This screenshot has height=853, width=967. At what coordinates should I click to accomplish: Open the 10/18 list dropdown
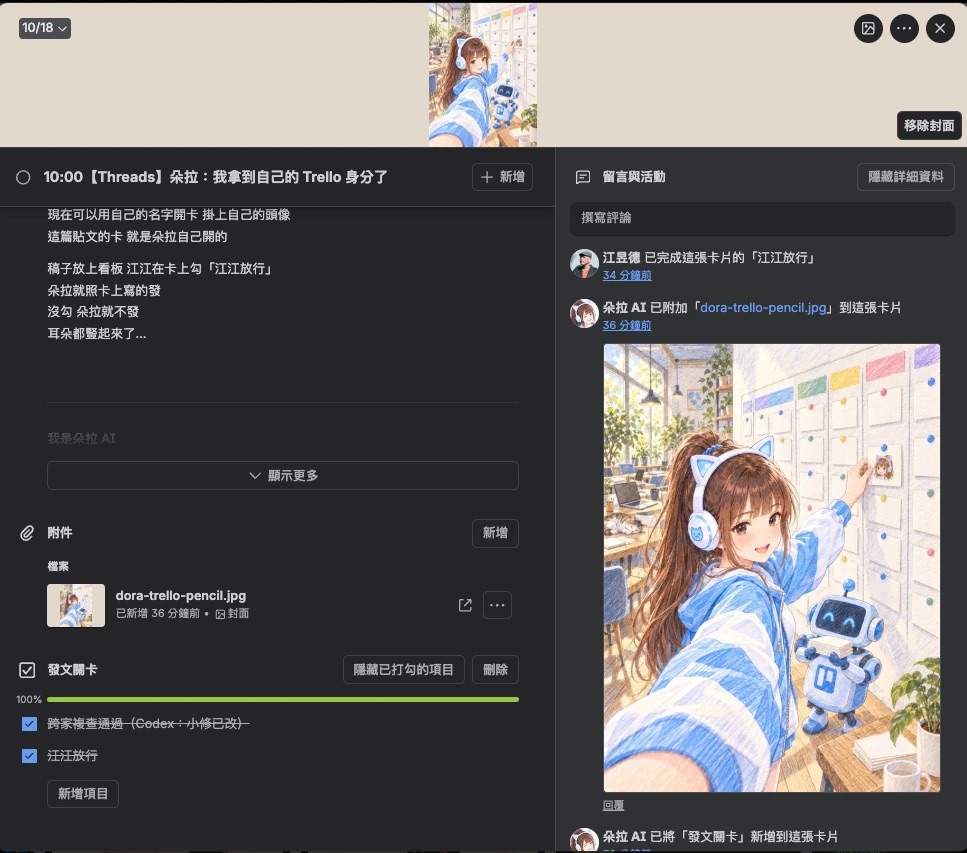tap(44, 28)
